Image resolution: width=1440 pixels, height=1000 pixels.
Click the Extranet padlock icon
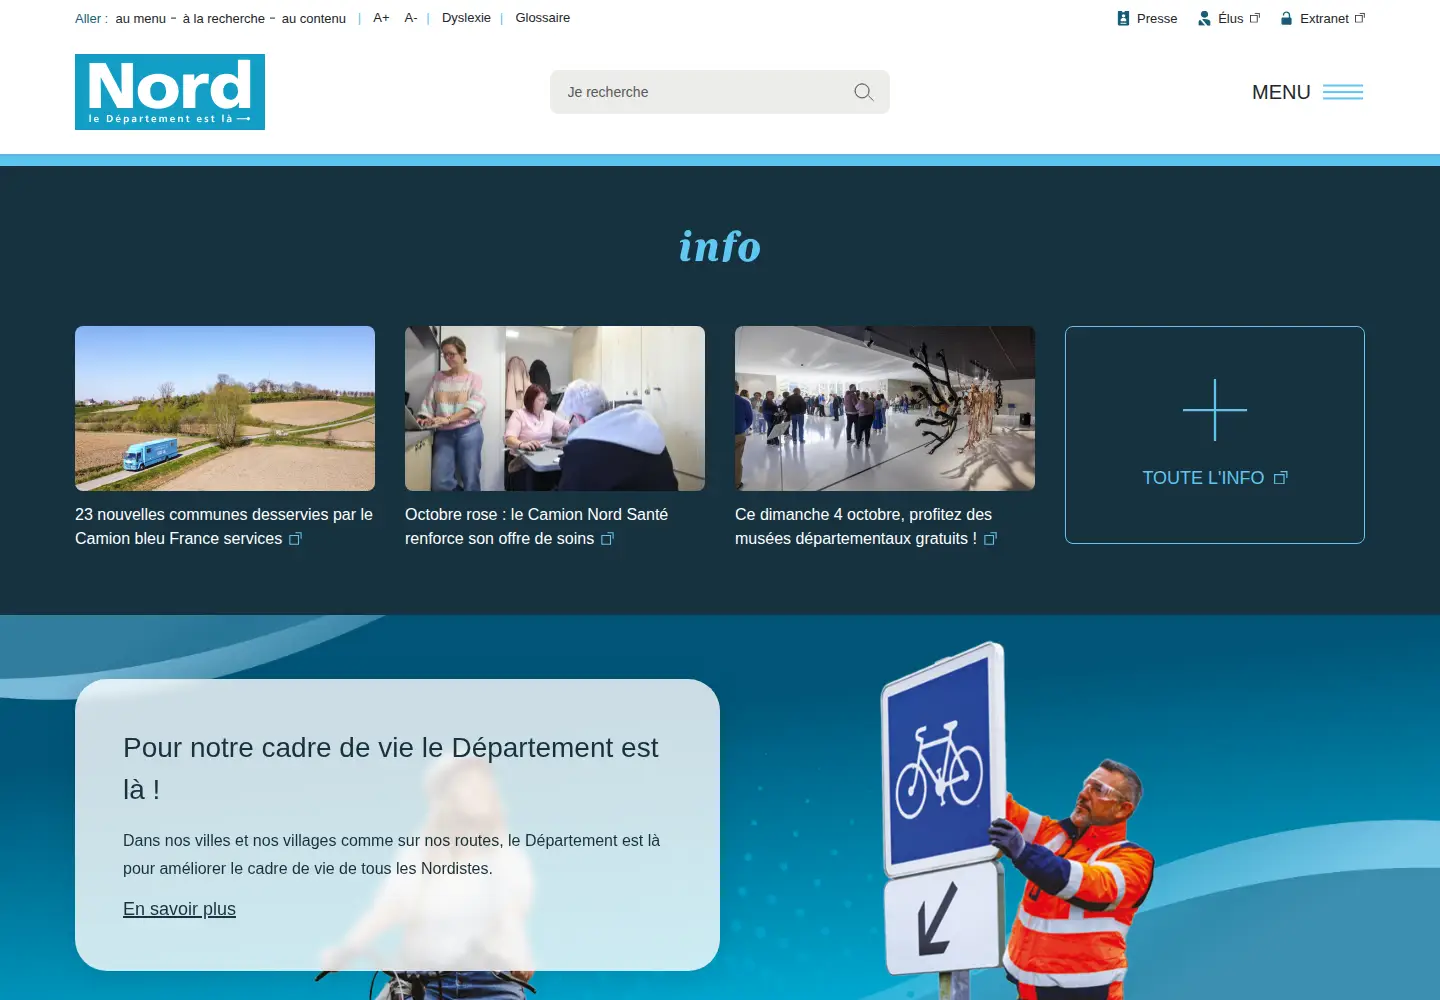tap(1287, 18)
